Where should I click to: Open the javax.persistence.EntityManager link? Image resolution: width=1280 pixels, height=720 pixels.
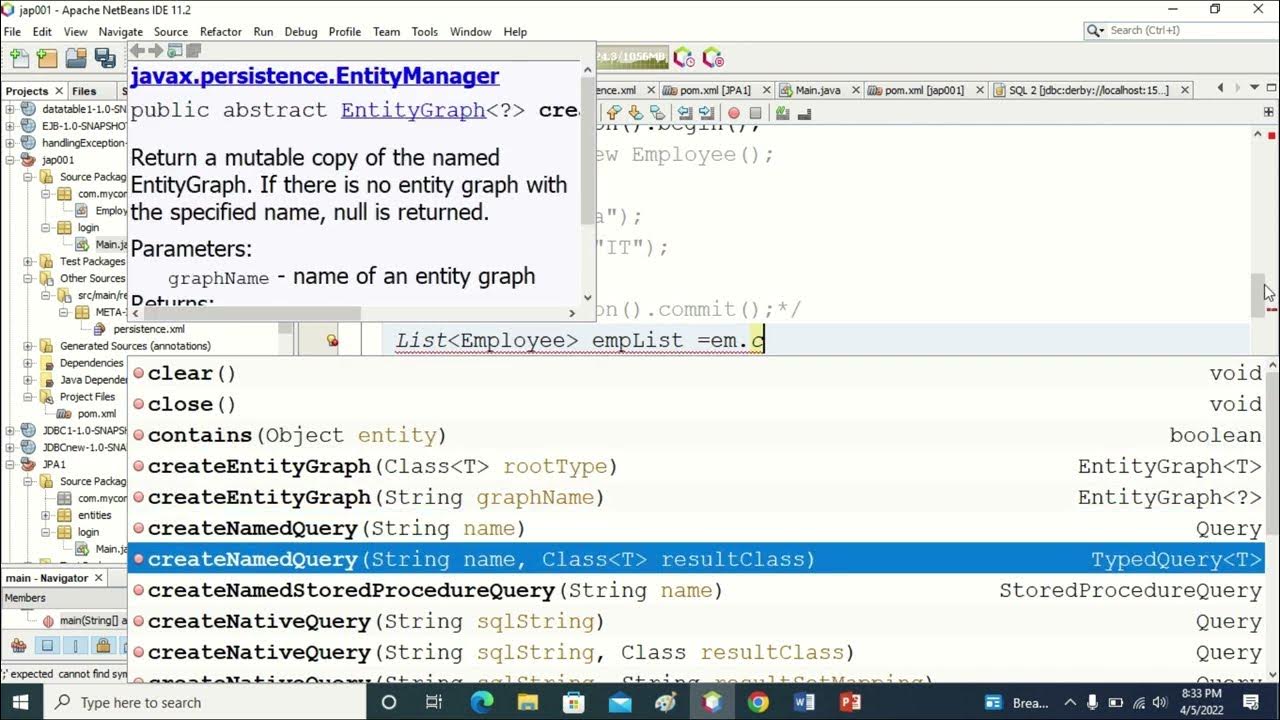tap(314, 76)
